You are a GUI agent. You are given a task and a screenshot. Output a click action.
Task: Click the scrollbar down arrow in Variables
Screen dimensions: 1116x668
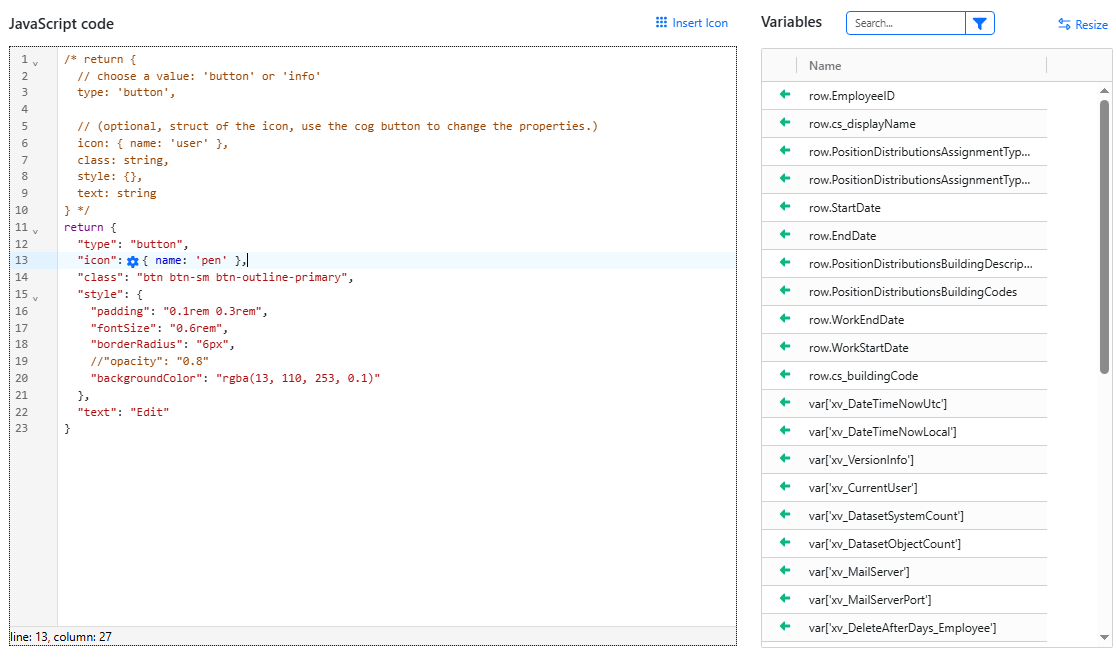1104,637
